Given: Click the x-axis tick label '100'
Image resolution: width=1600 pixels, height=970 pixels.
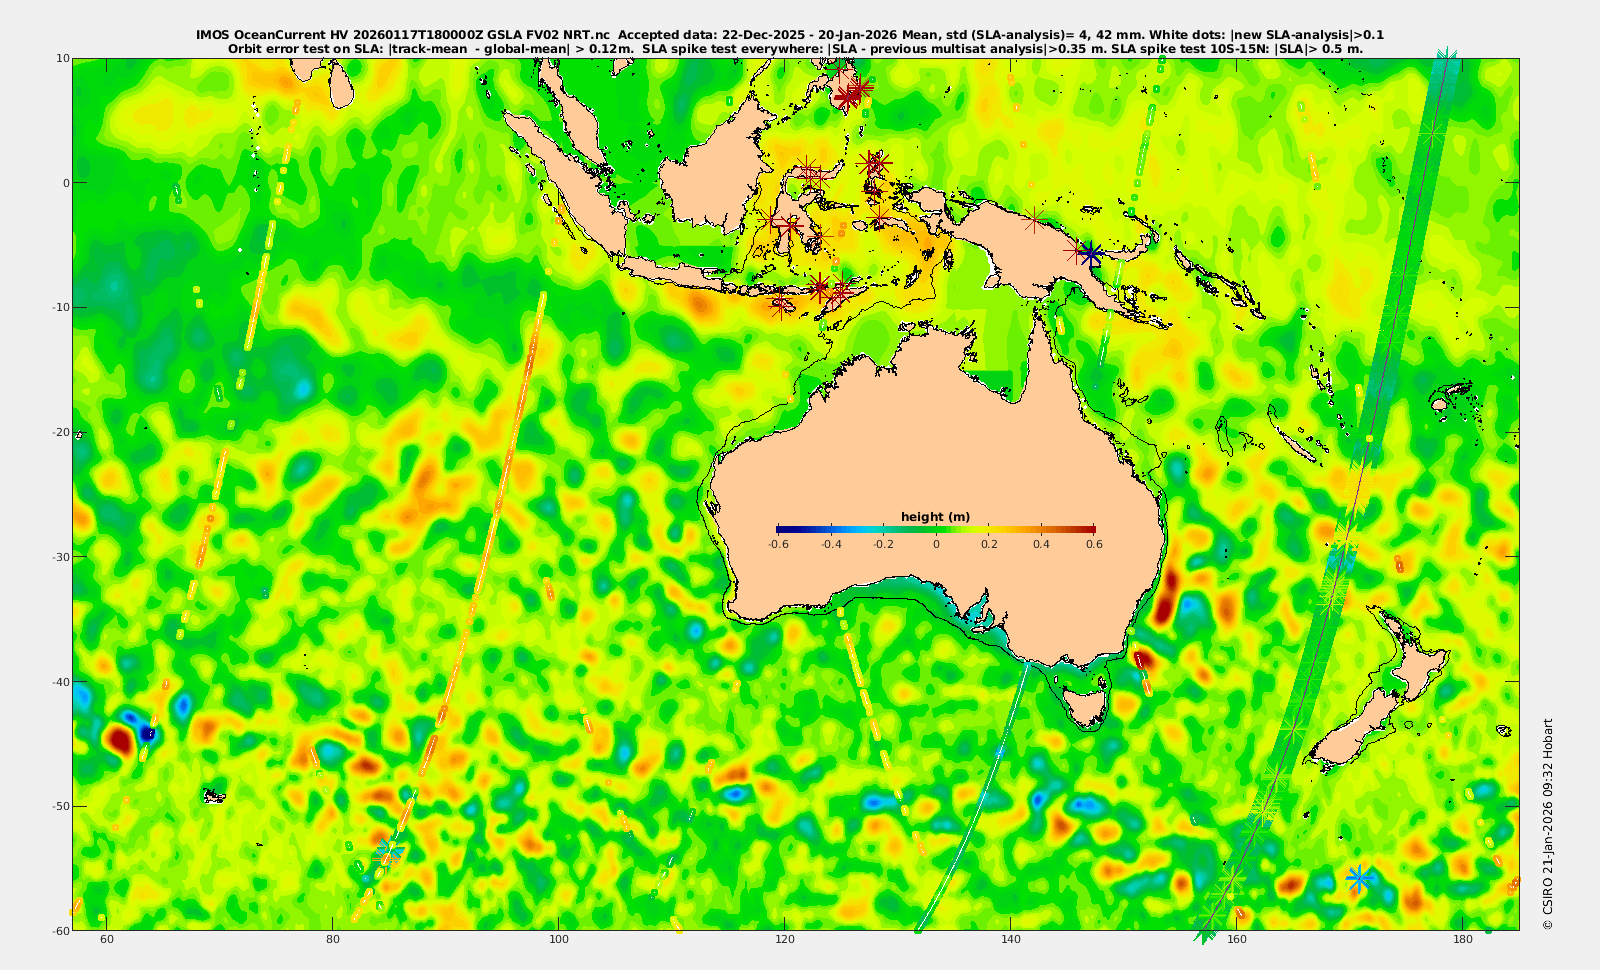Looking at the screenshot, I should coord(559,940).
